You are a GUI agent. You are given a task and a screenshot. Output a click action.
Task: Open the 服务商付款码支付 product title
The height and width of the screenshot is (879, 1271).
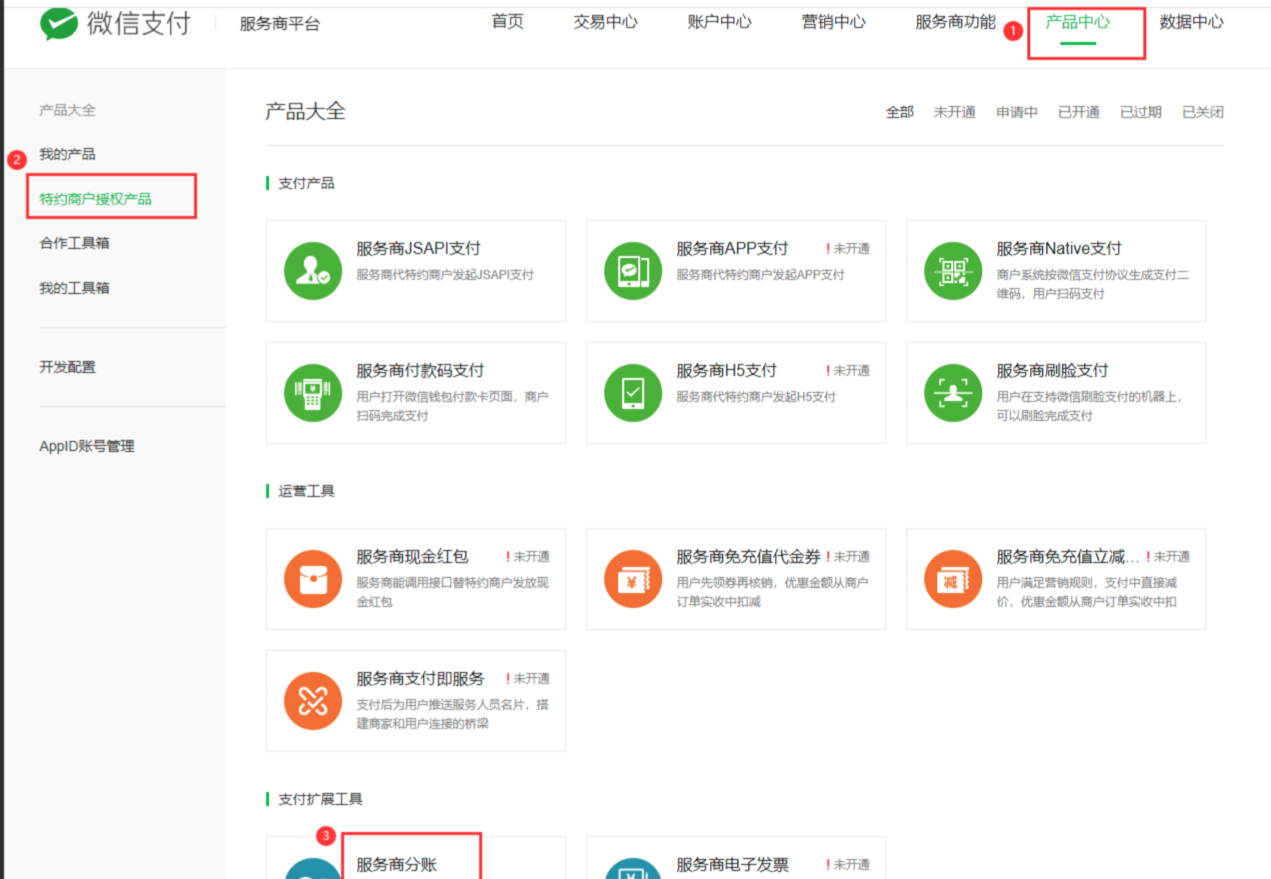420,371
